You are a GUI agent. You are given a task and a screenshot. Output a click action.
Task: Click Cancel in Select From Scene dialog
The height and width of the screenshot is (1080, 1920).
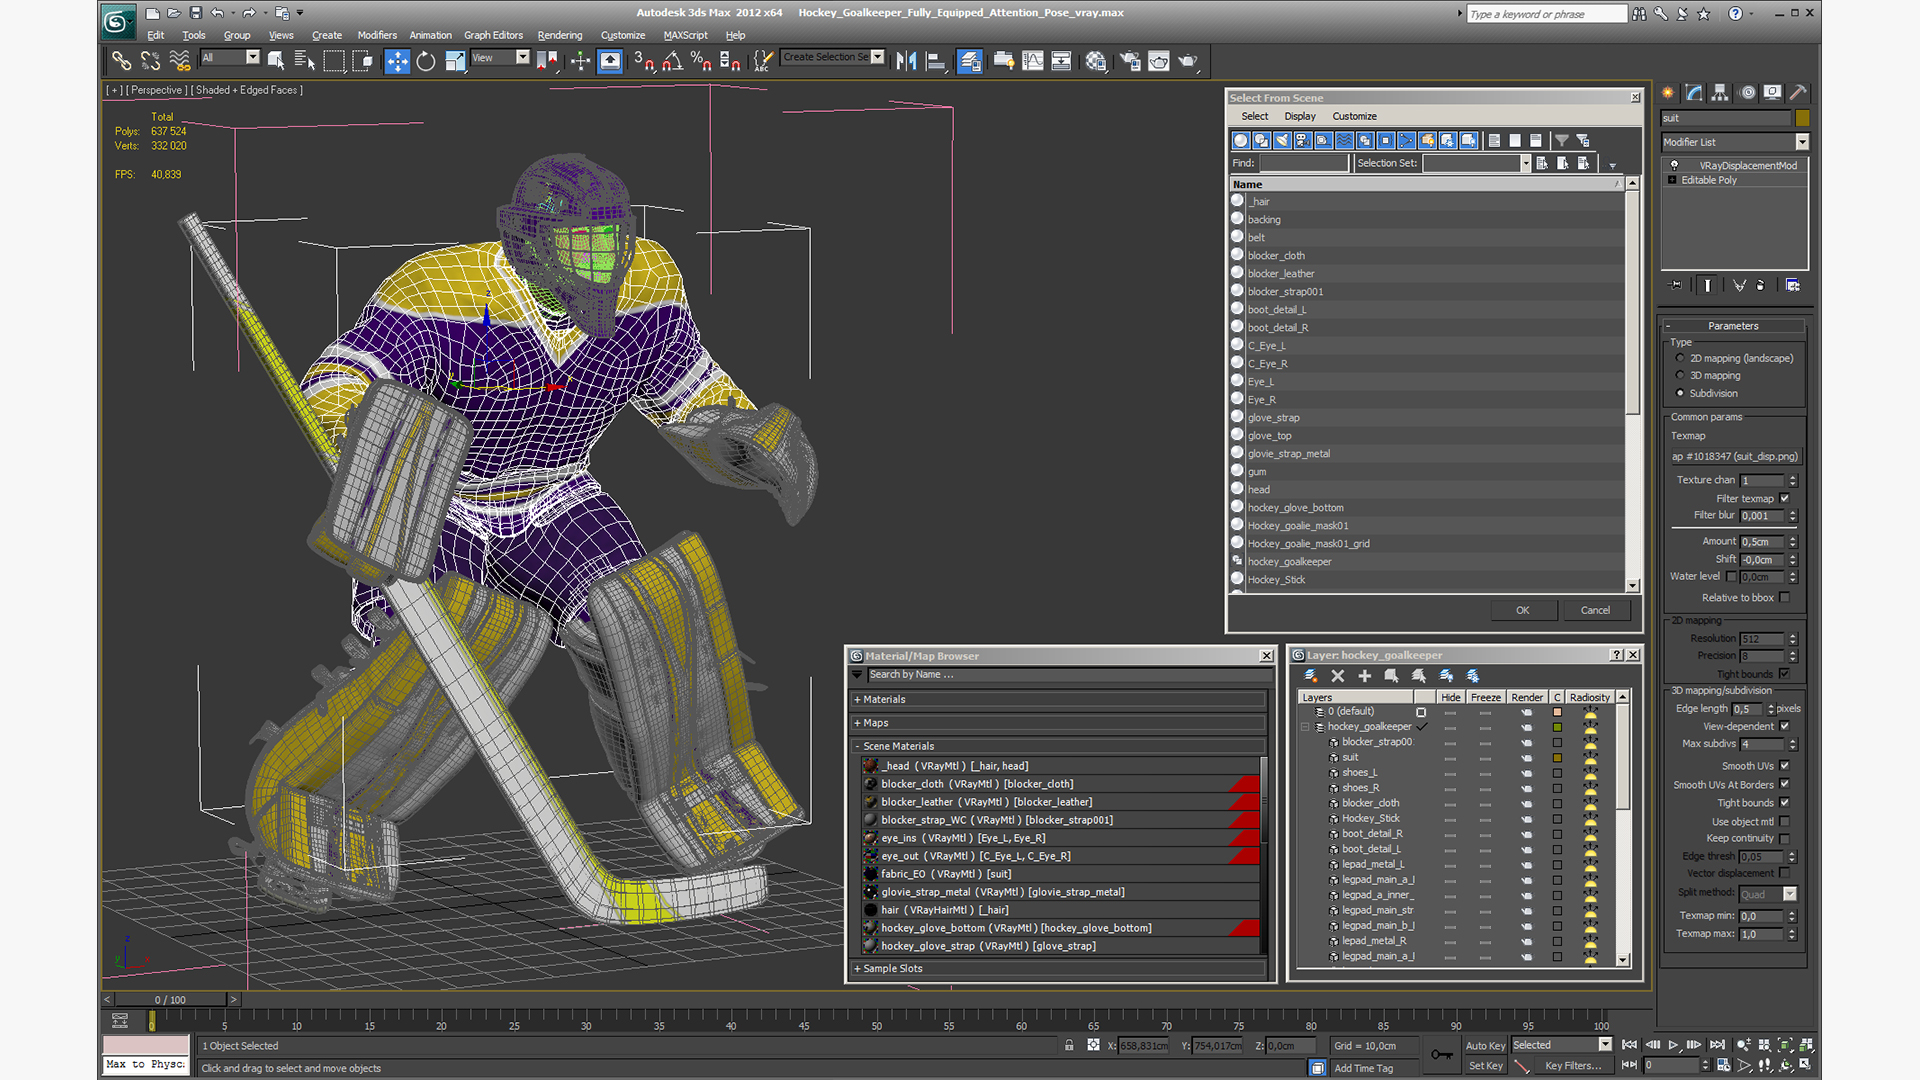[x=1595, y=610]
